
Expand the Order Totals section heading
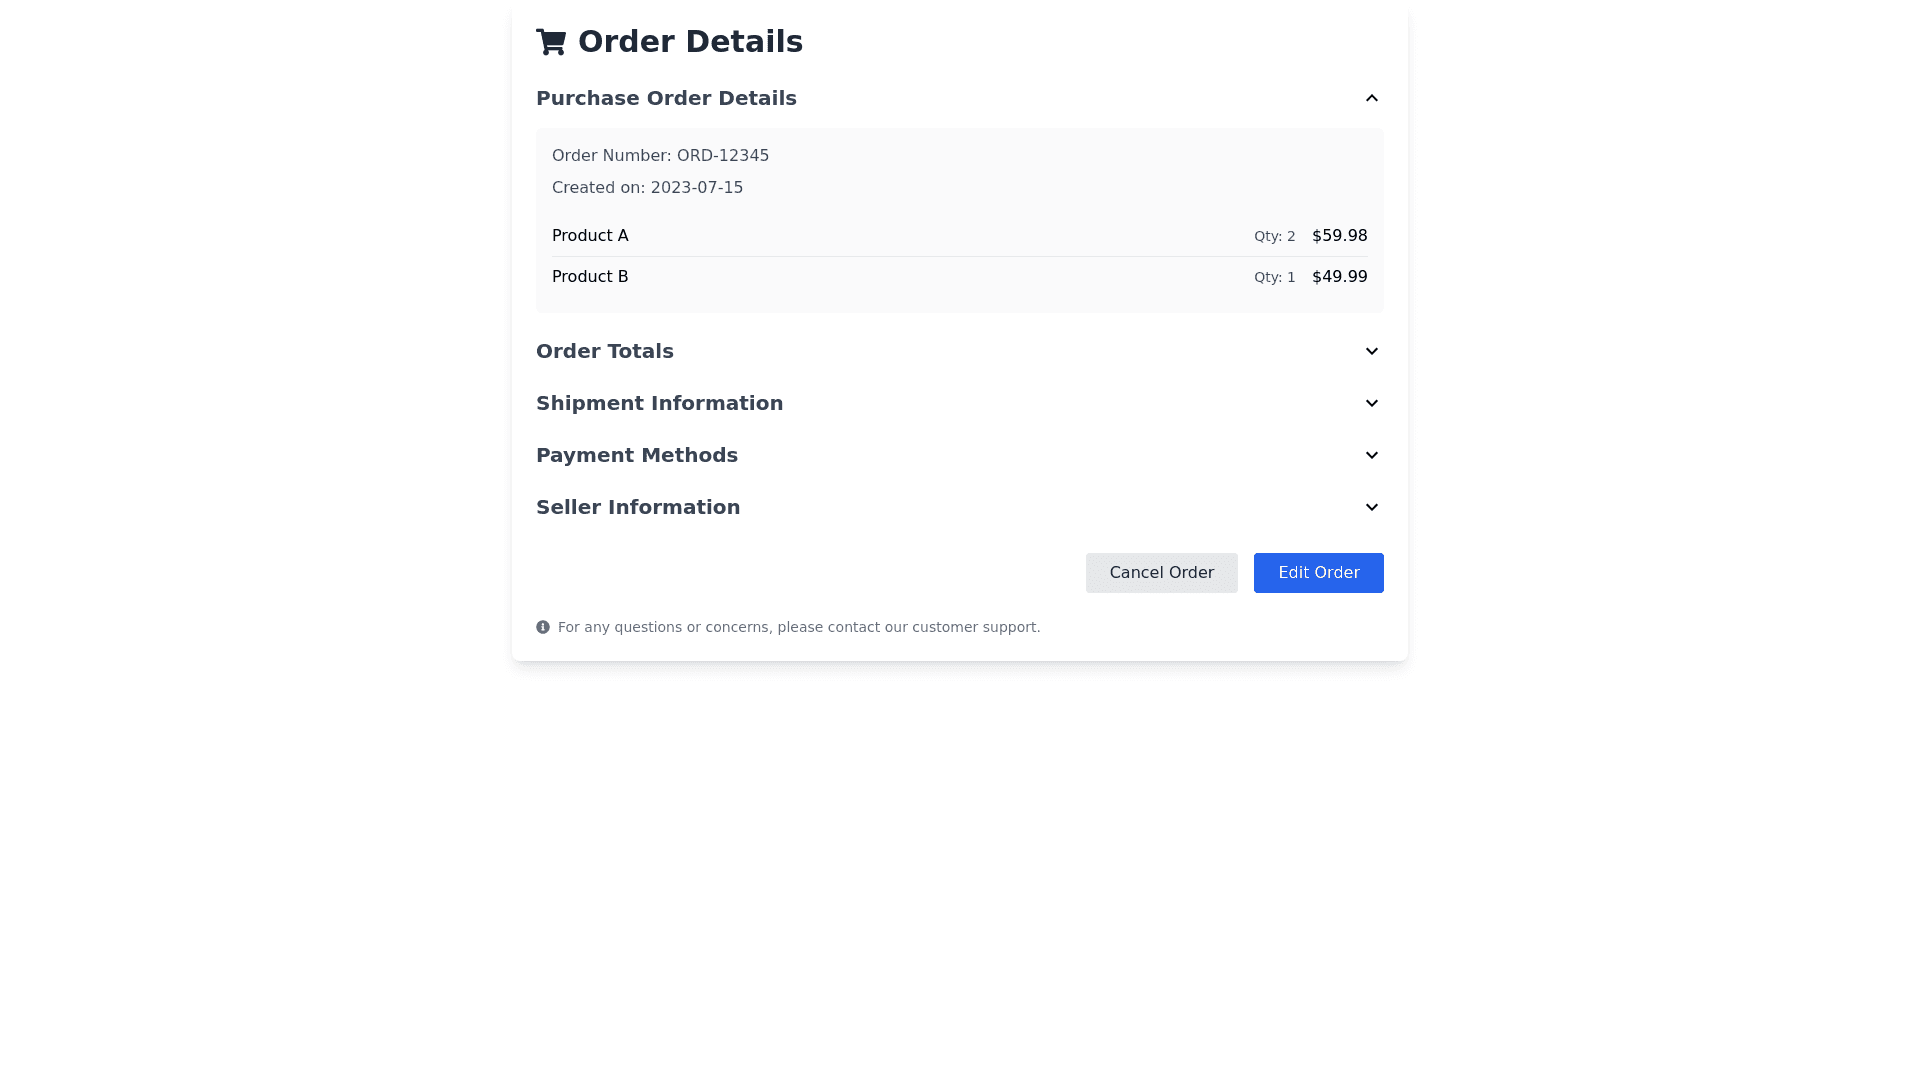point(605,351)
